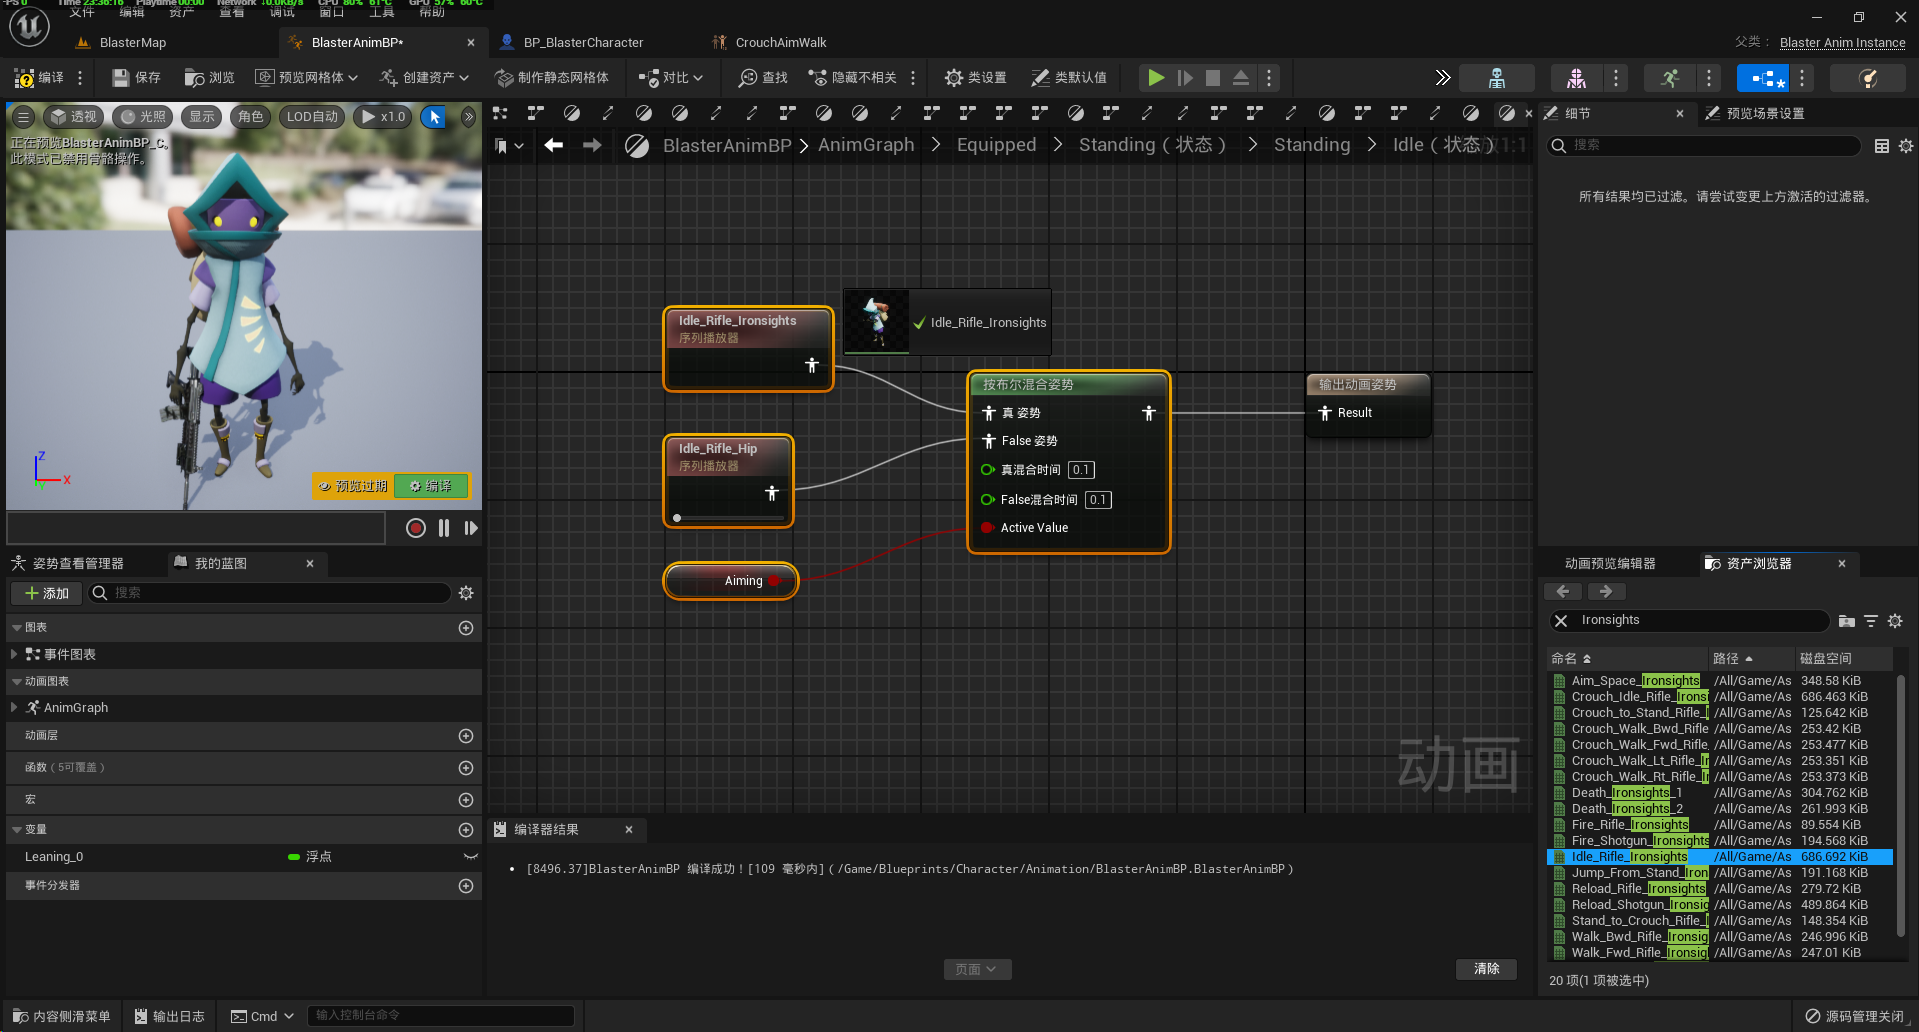Switch to skeleton editing mode icon
This screenshot has width=1919, height=1032.
tap(1496, 77)
